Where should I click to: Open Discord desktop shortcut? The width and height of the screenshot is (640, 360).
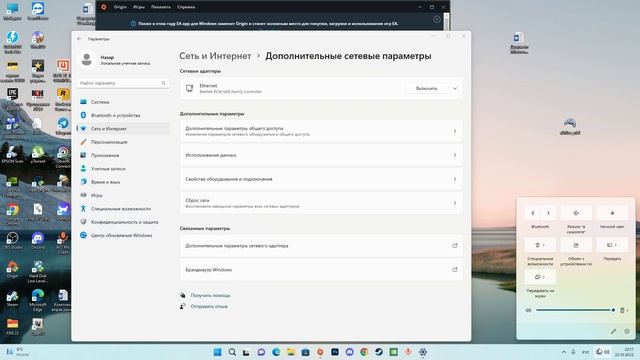[x=38, y=240]
